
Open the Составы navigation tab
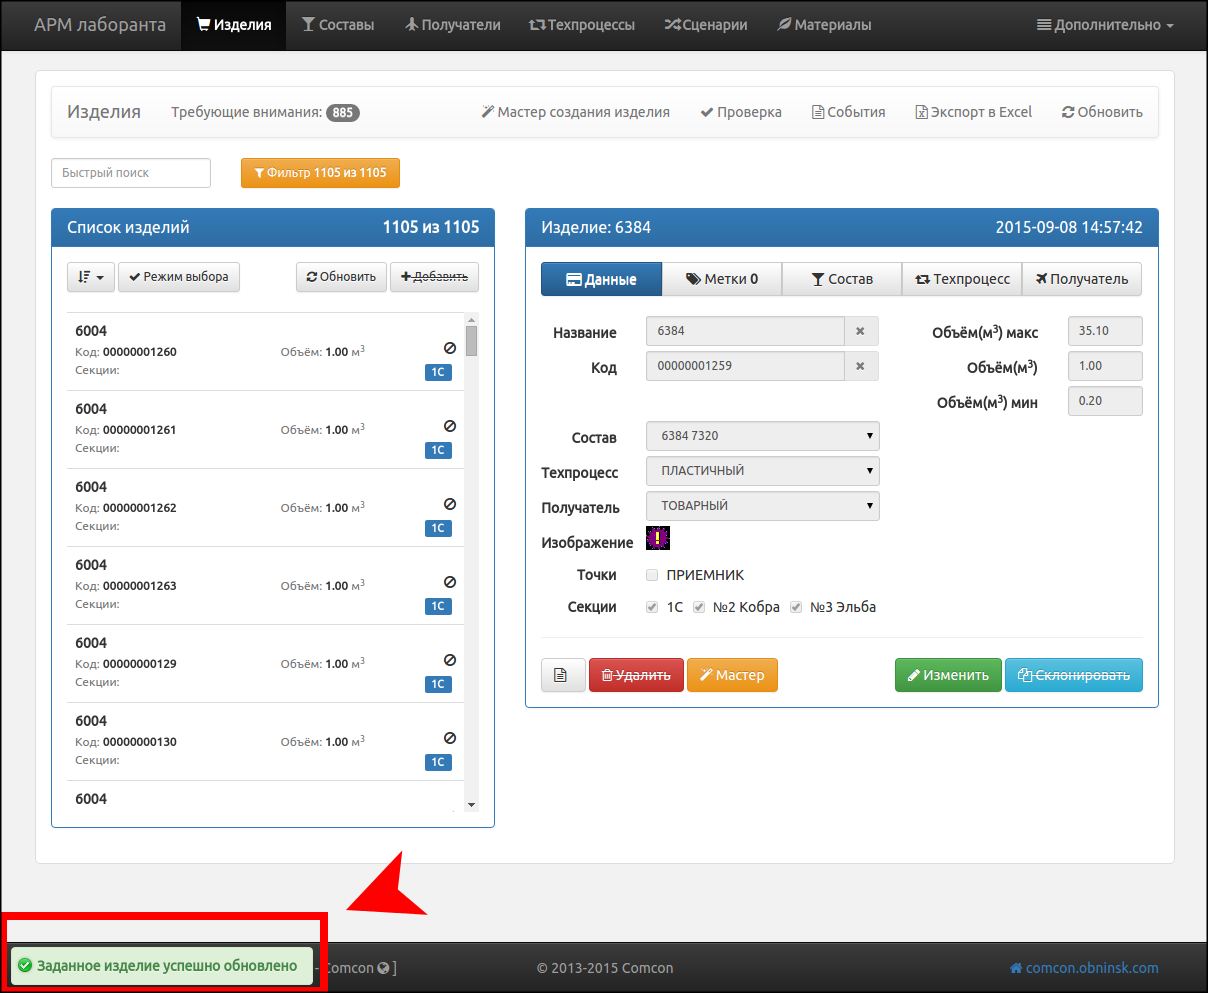click(338, 25)
